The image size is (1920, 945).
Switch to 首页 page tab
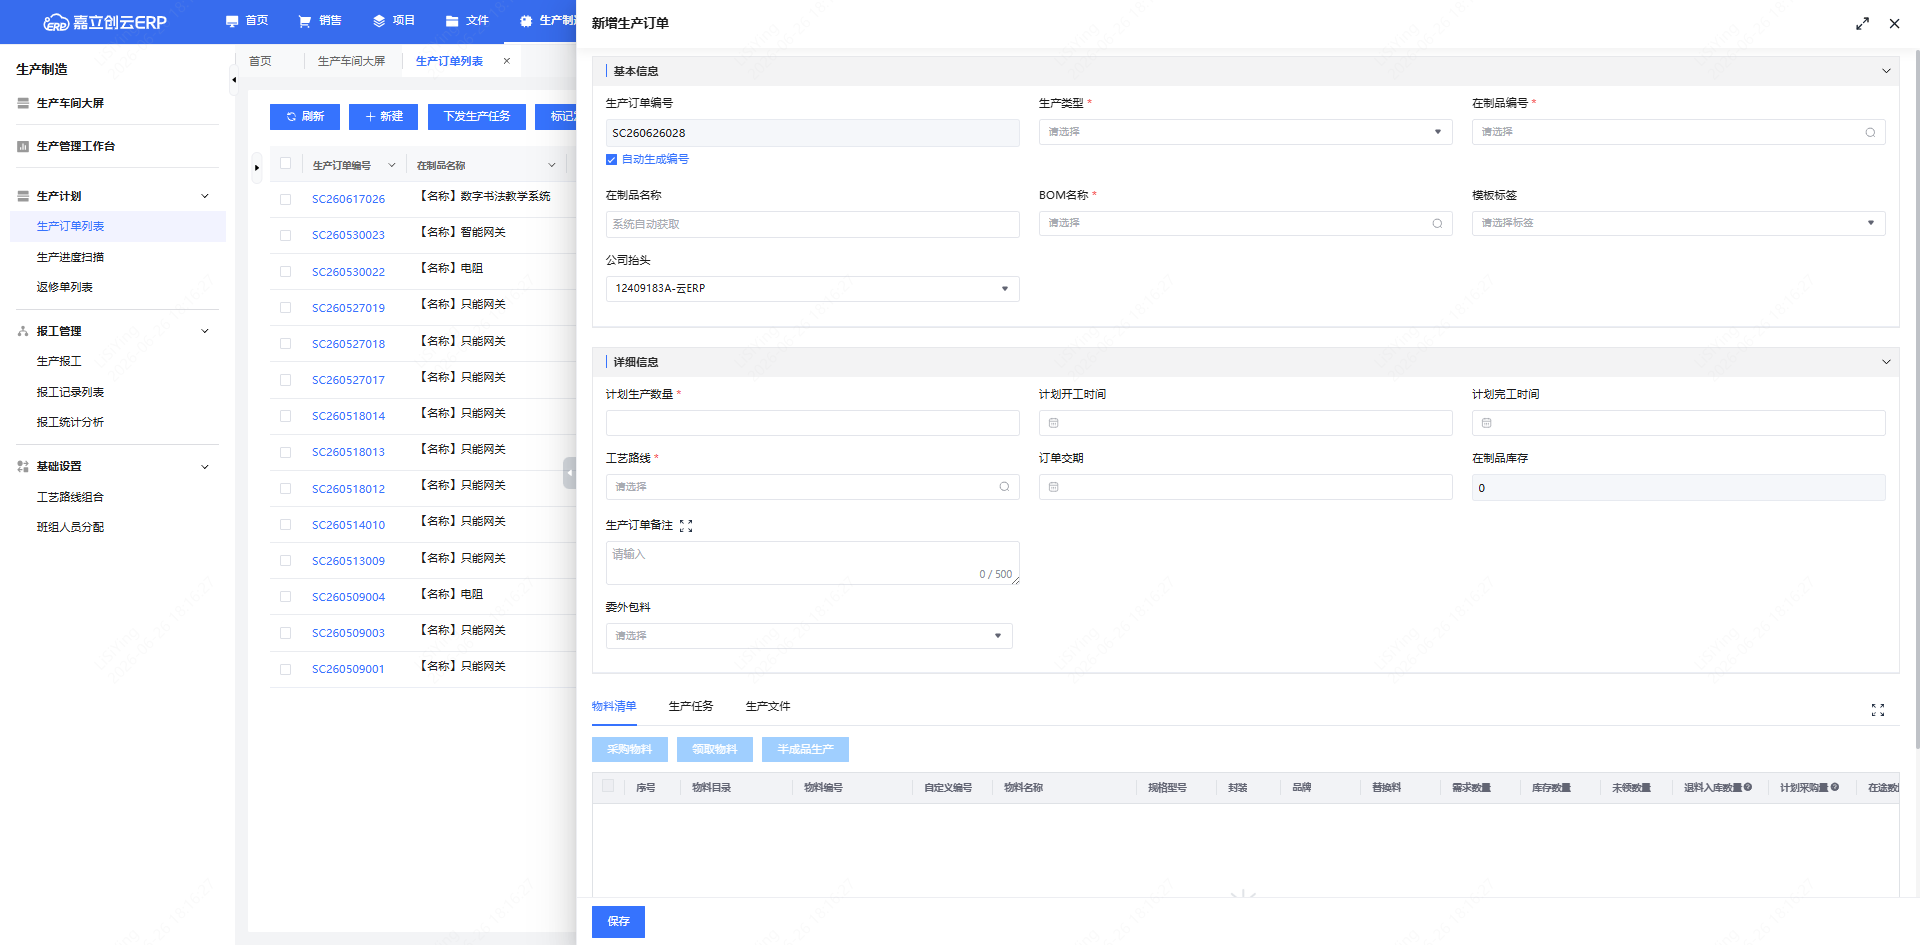click(260, 61)
